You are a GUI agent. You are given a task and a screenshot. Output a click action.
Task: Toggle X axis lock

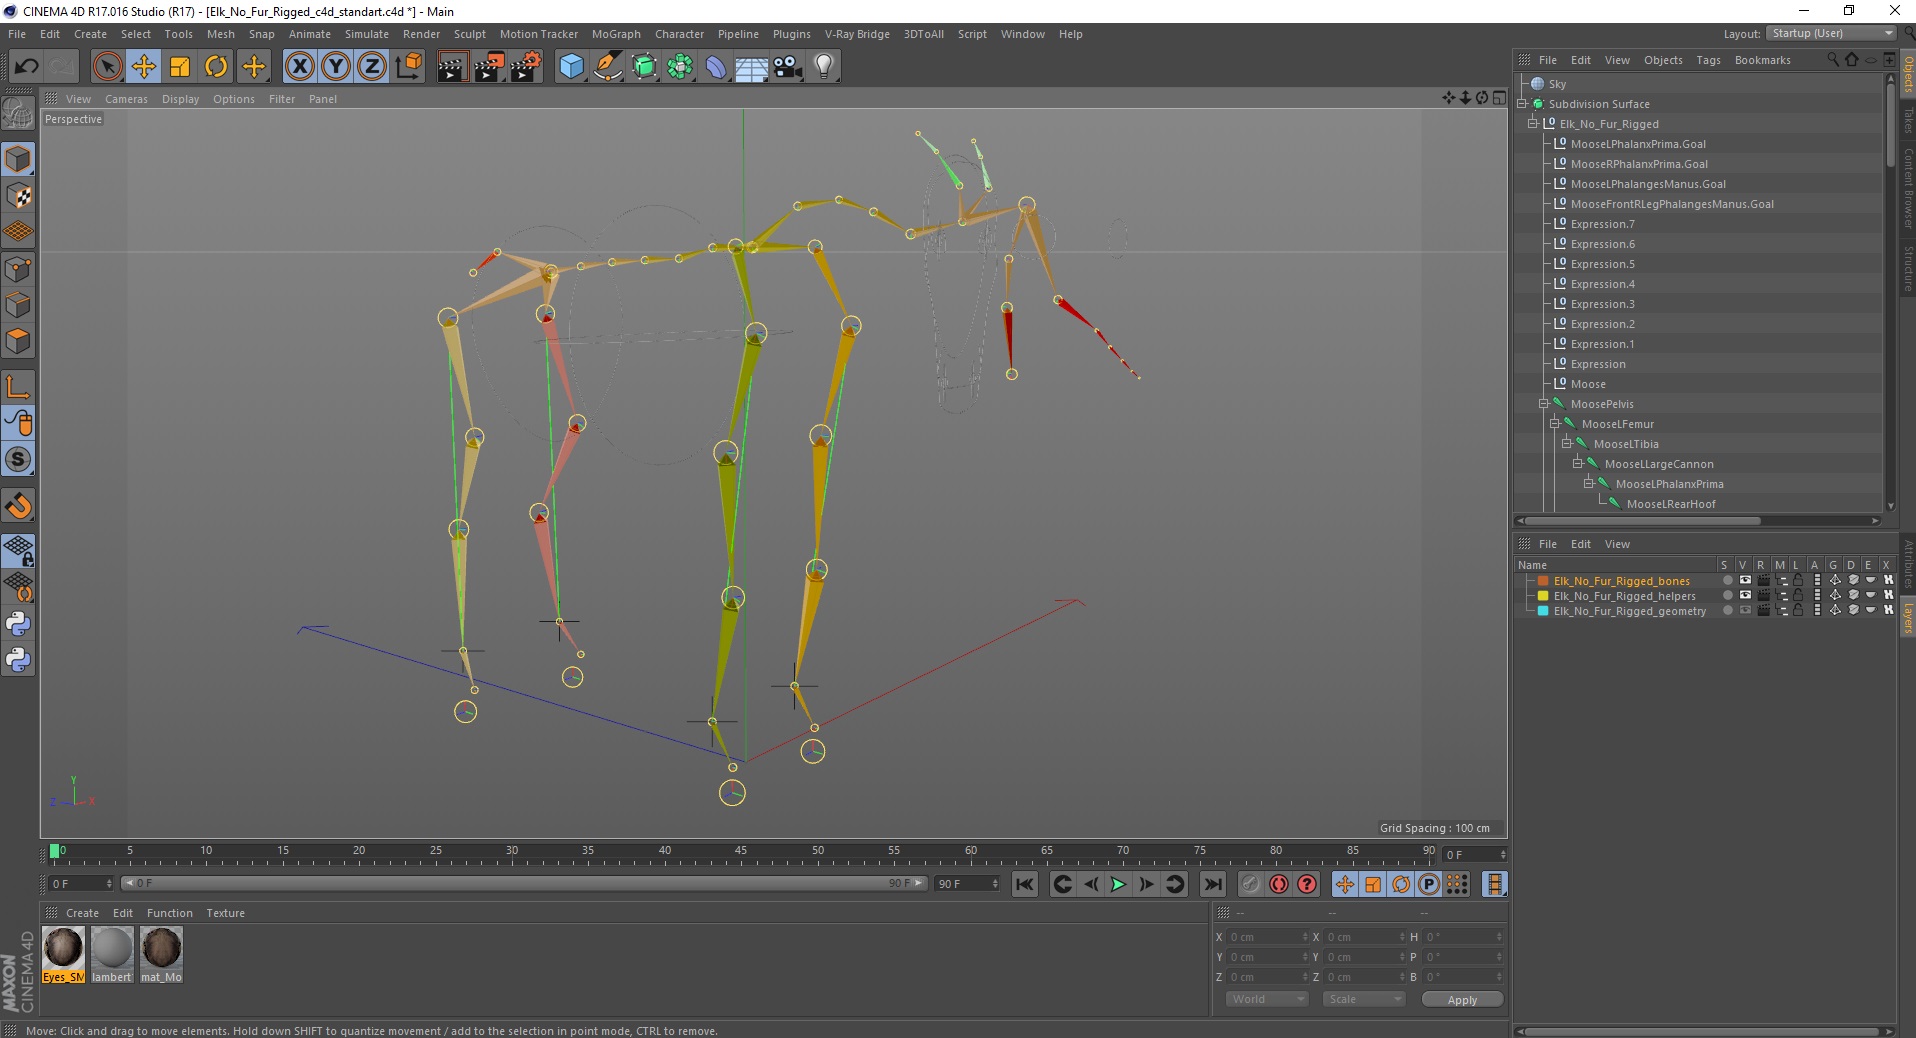[x=299, y=67]
